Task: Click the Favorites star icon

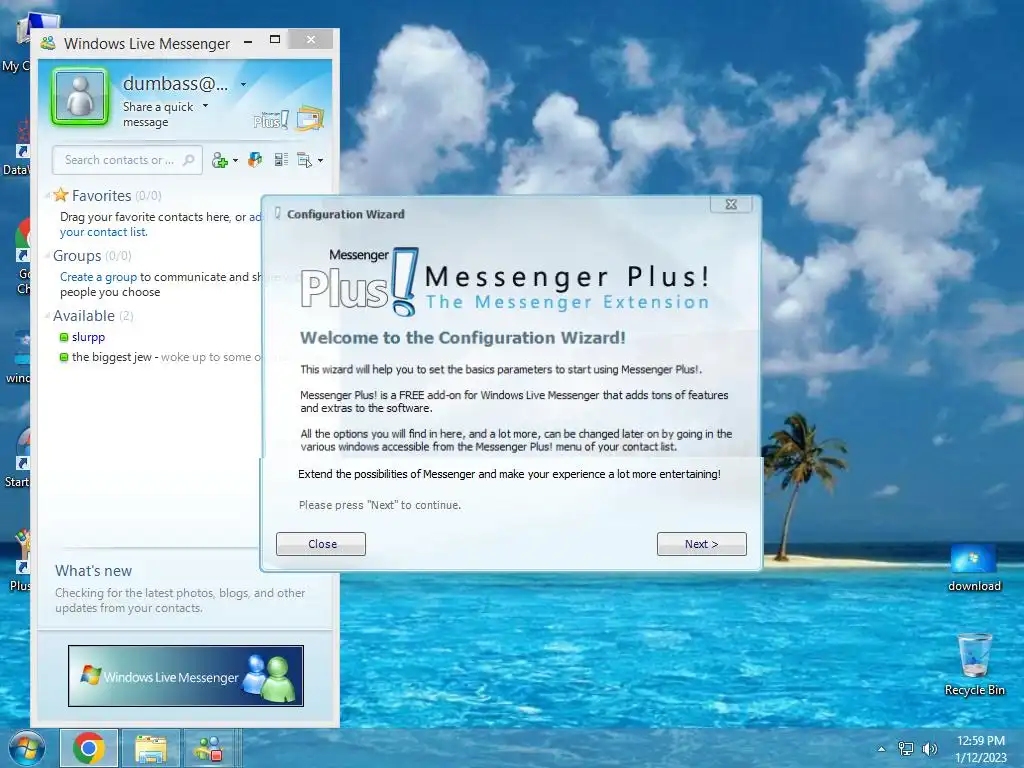Action: (61, 195)
